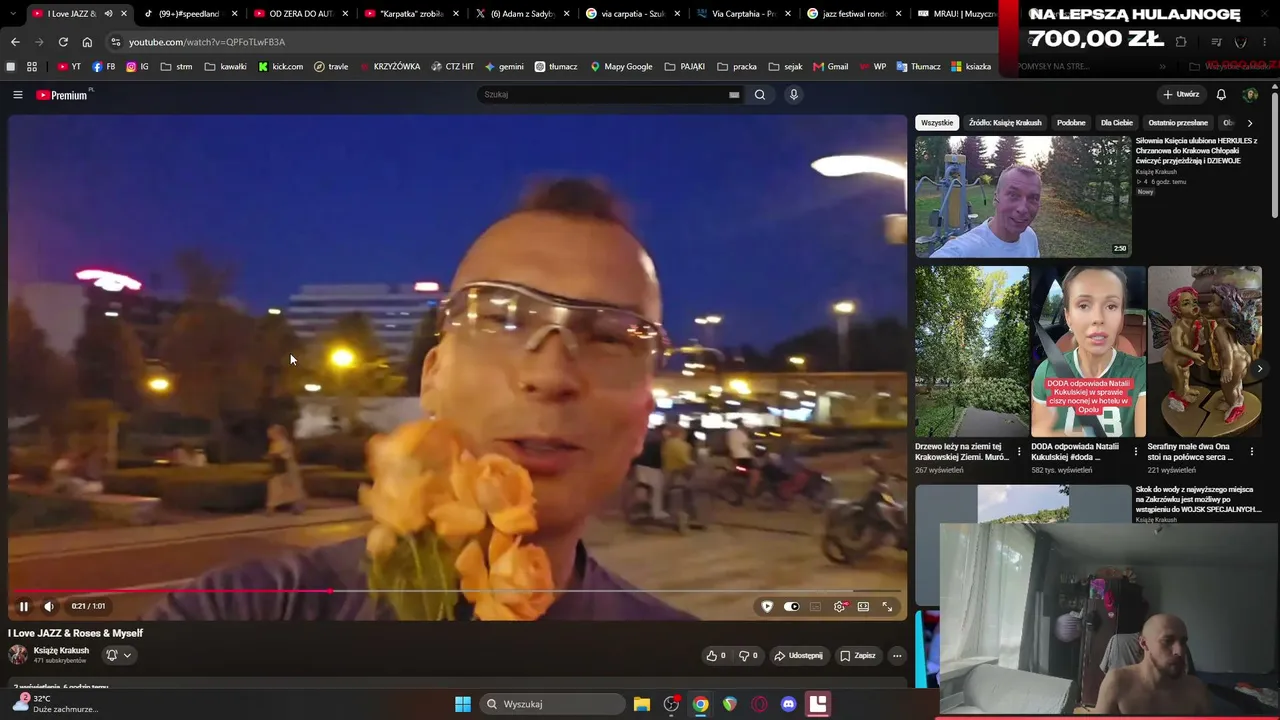This screenshot has height=720, width=1280.
Task: Open the Drzewo leży na ziemi short
Action: pyautogui.click(x=971, y=351)
